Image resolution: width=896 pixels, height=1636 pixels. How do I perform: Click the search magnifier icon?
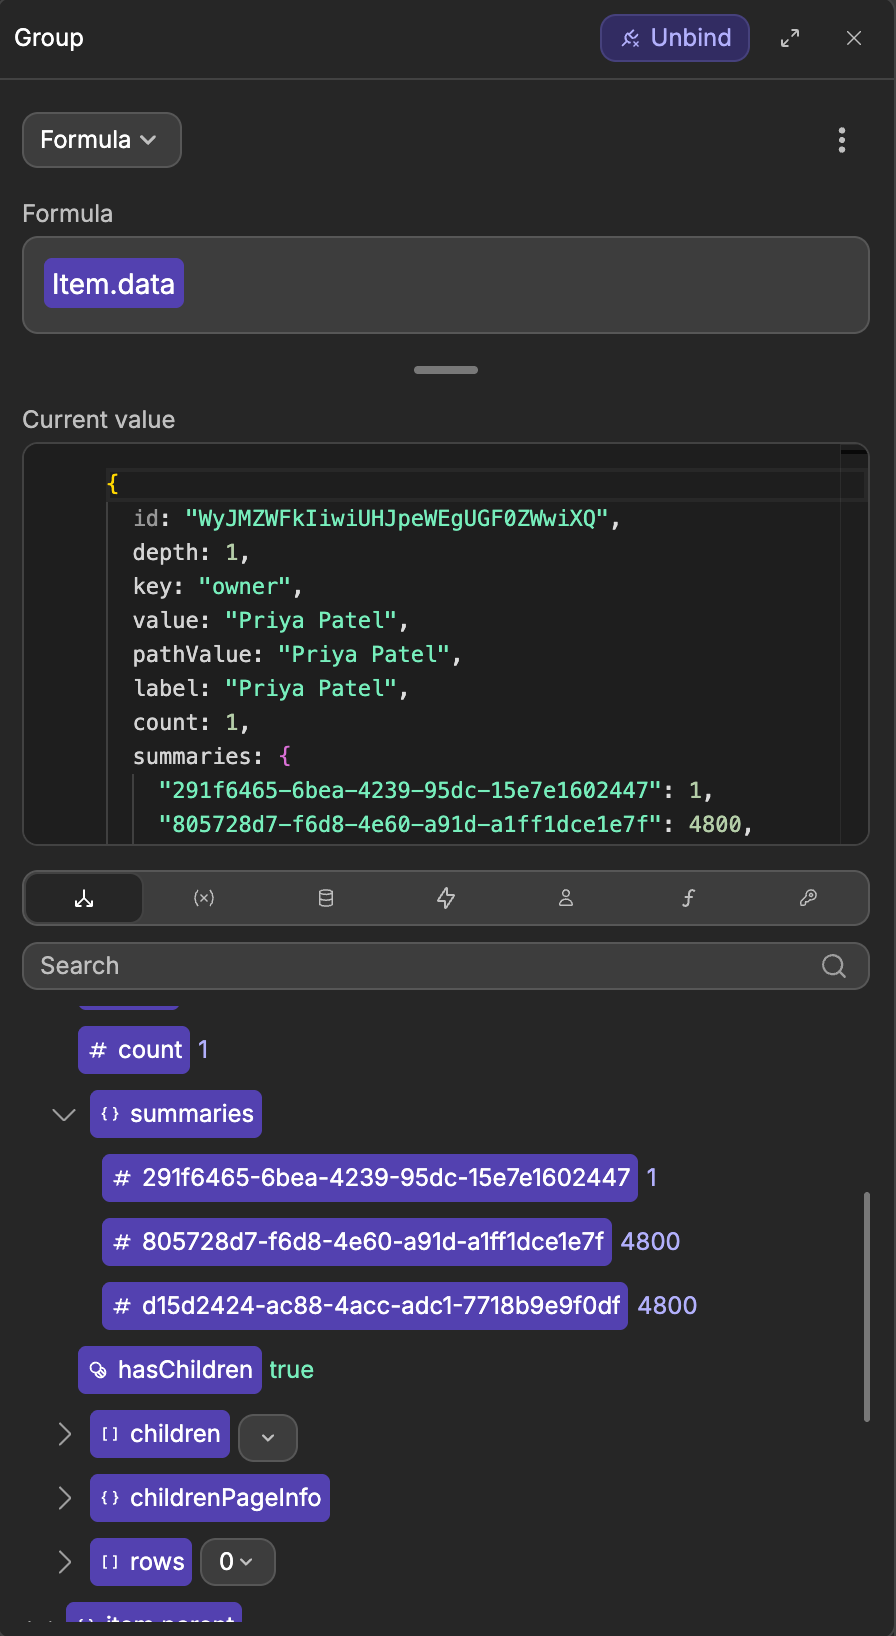(834, 966)
